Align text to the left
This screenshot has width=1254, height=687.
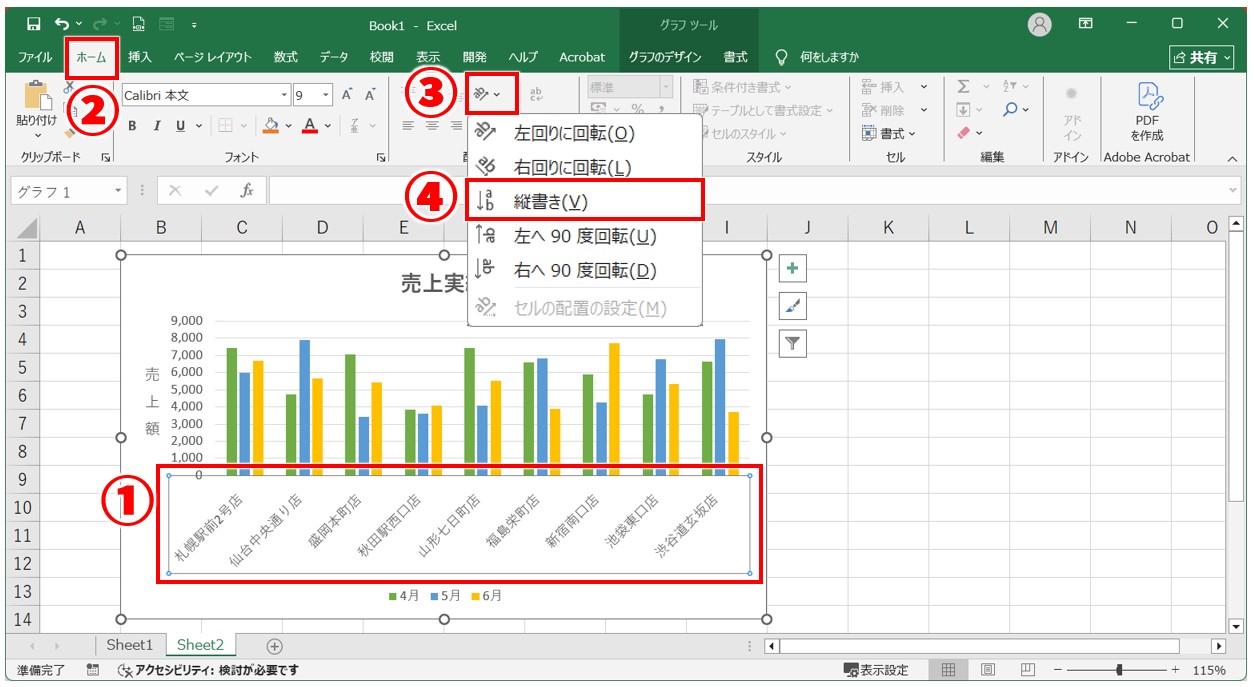[x=408, y=126]
